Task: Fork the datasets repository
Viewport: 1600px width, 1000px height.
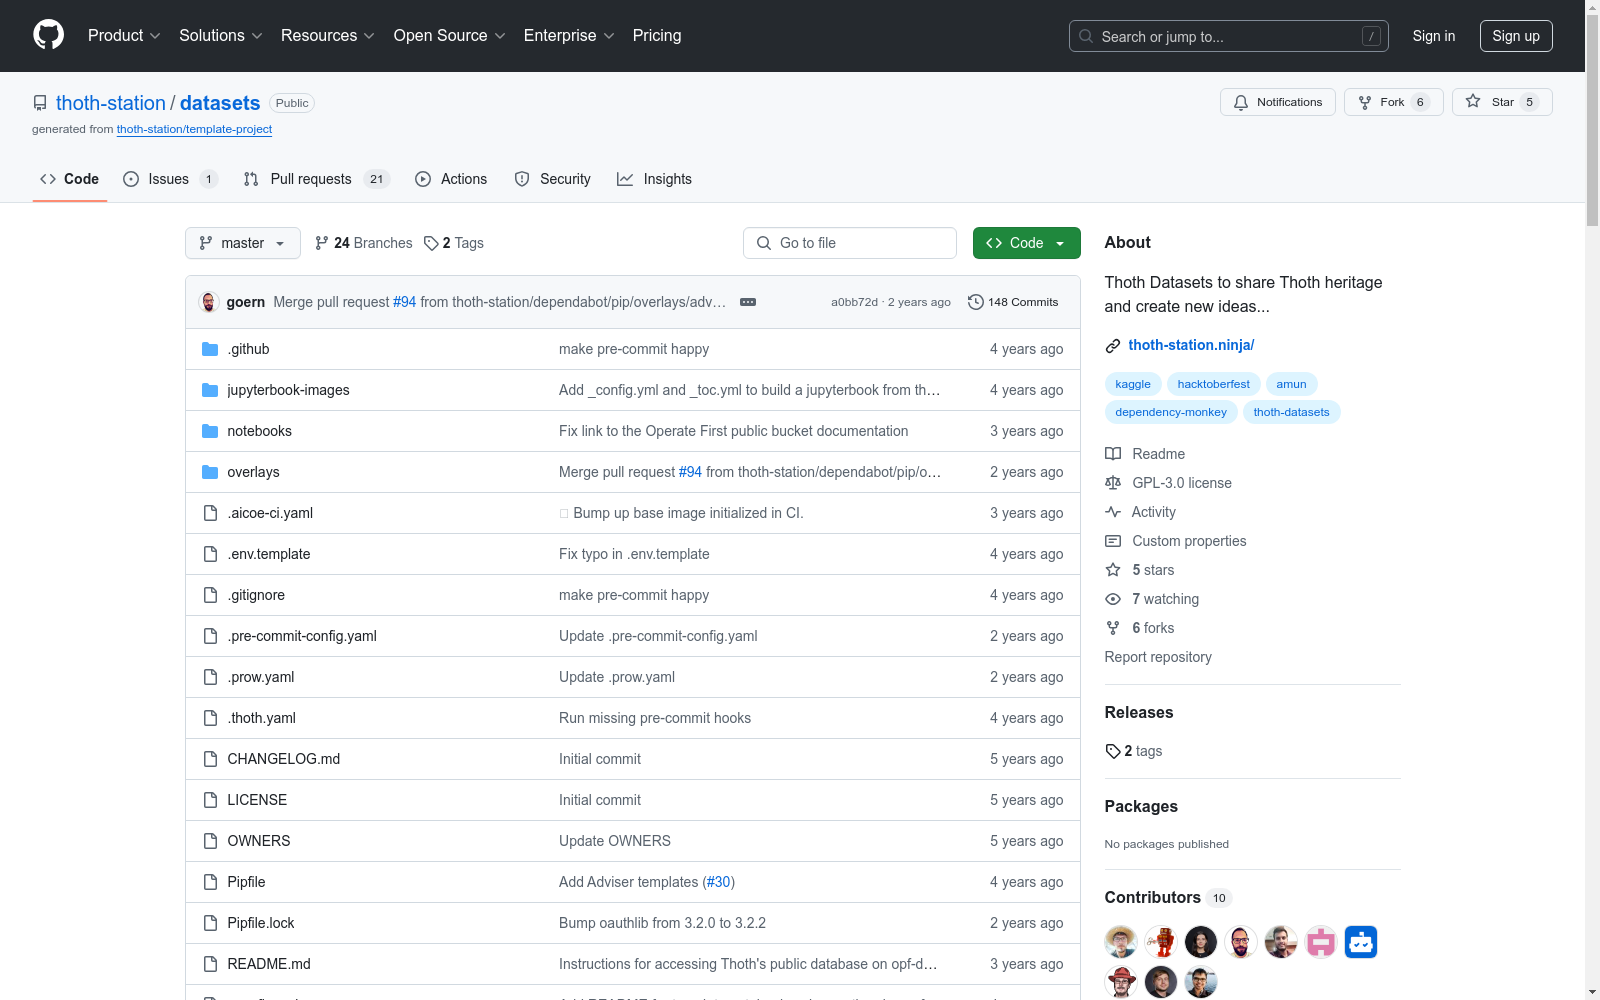Action: tap(1393, 102)
